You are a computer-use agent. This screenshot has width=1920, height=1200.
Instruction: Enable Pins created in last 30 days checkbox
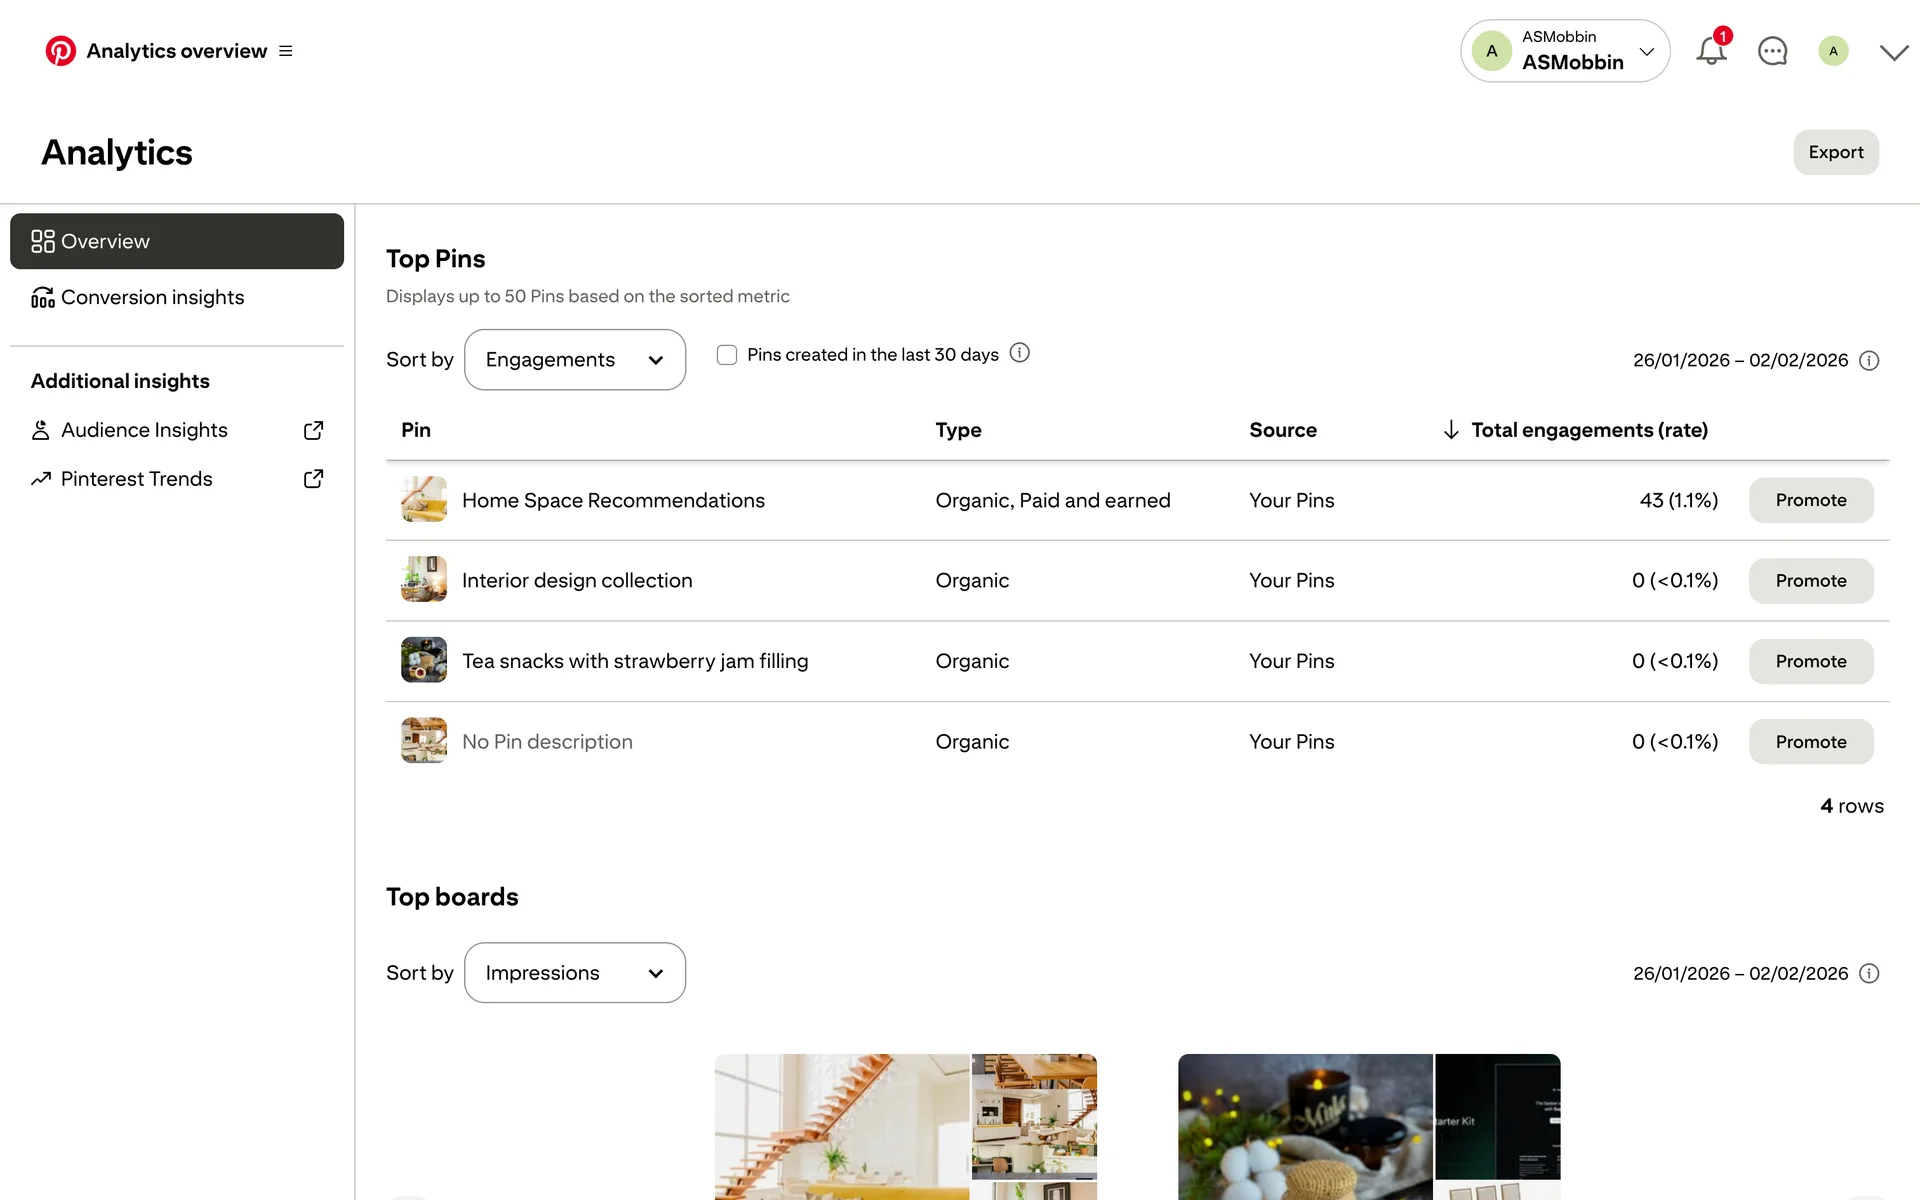(727, 355)
